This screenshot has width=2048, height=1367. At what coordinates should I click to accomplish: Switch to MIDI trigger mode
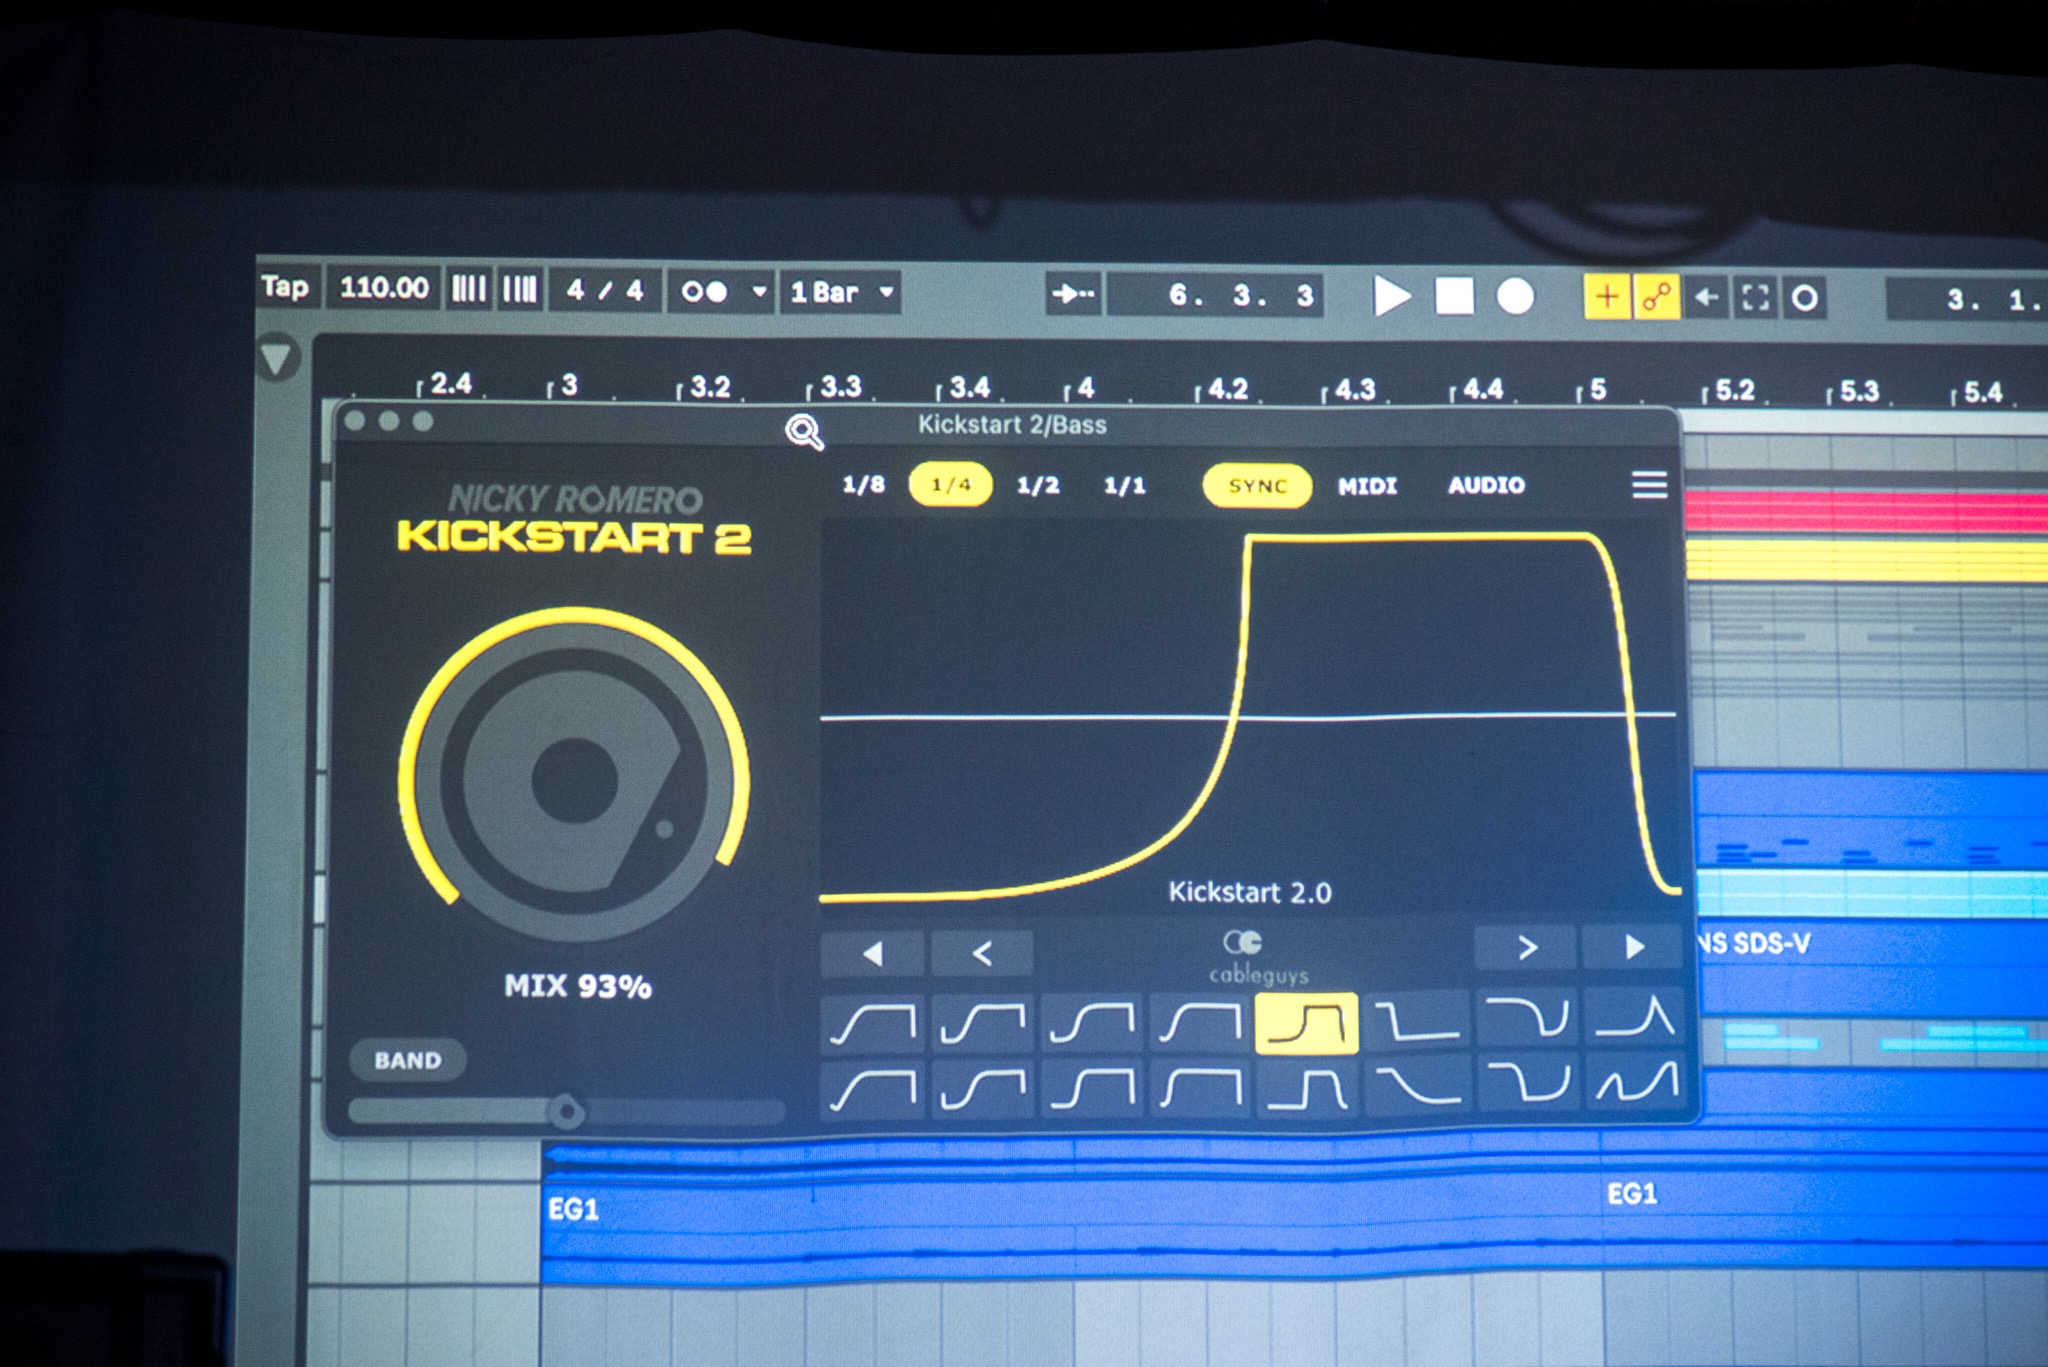click(1367, 486)
